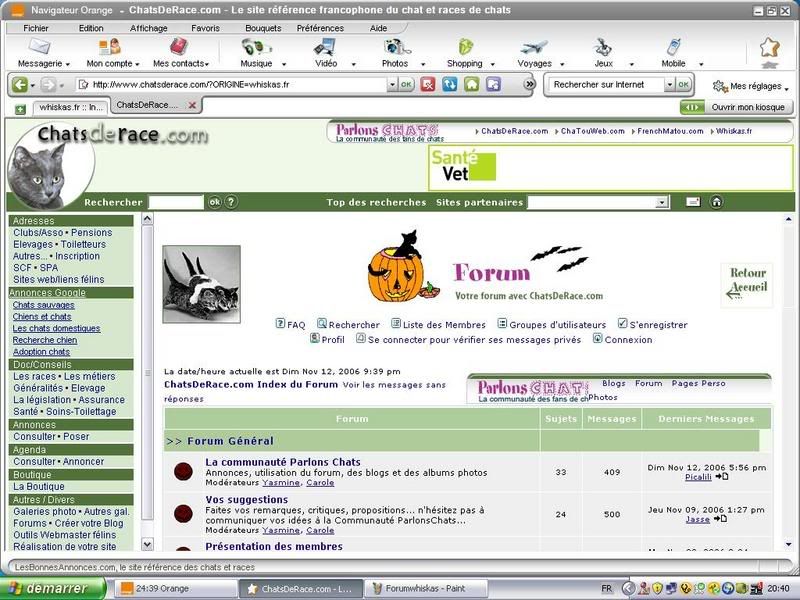Click the Rechercher site search input field
Screen dimensions: 800x600
click(176, 202)
